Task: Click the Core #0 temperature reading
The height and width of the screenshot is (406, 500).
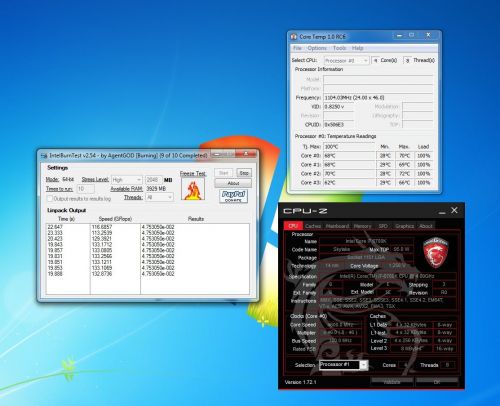Action: [349, 156]
